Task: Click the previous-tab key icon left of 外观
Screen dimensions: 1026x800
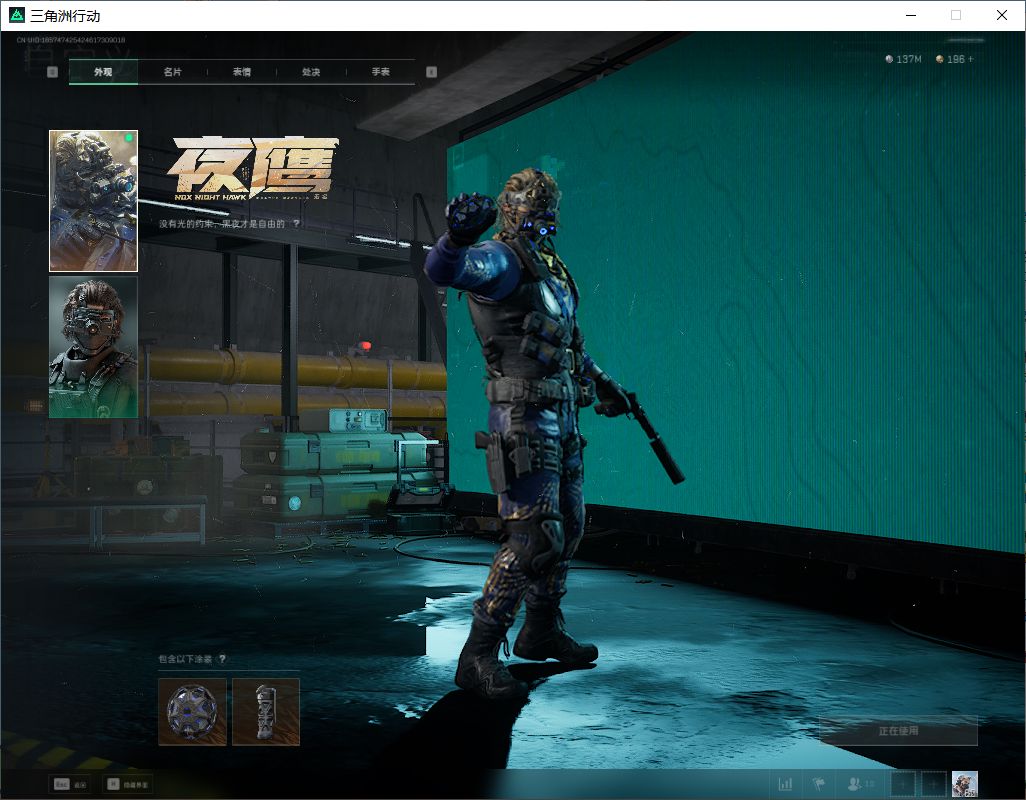Action: pyautogui.click(x=52, y=72)
